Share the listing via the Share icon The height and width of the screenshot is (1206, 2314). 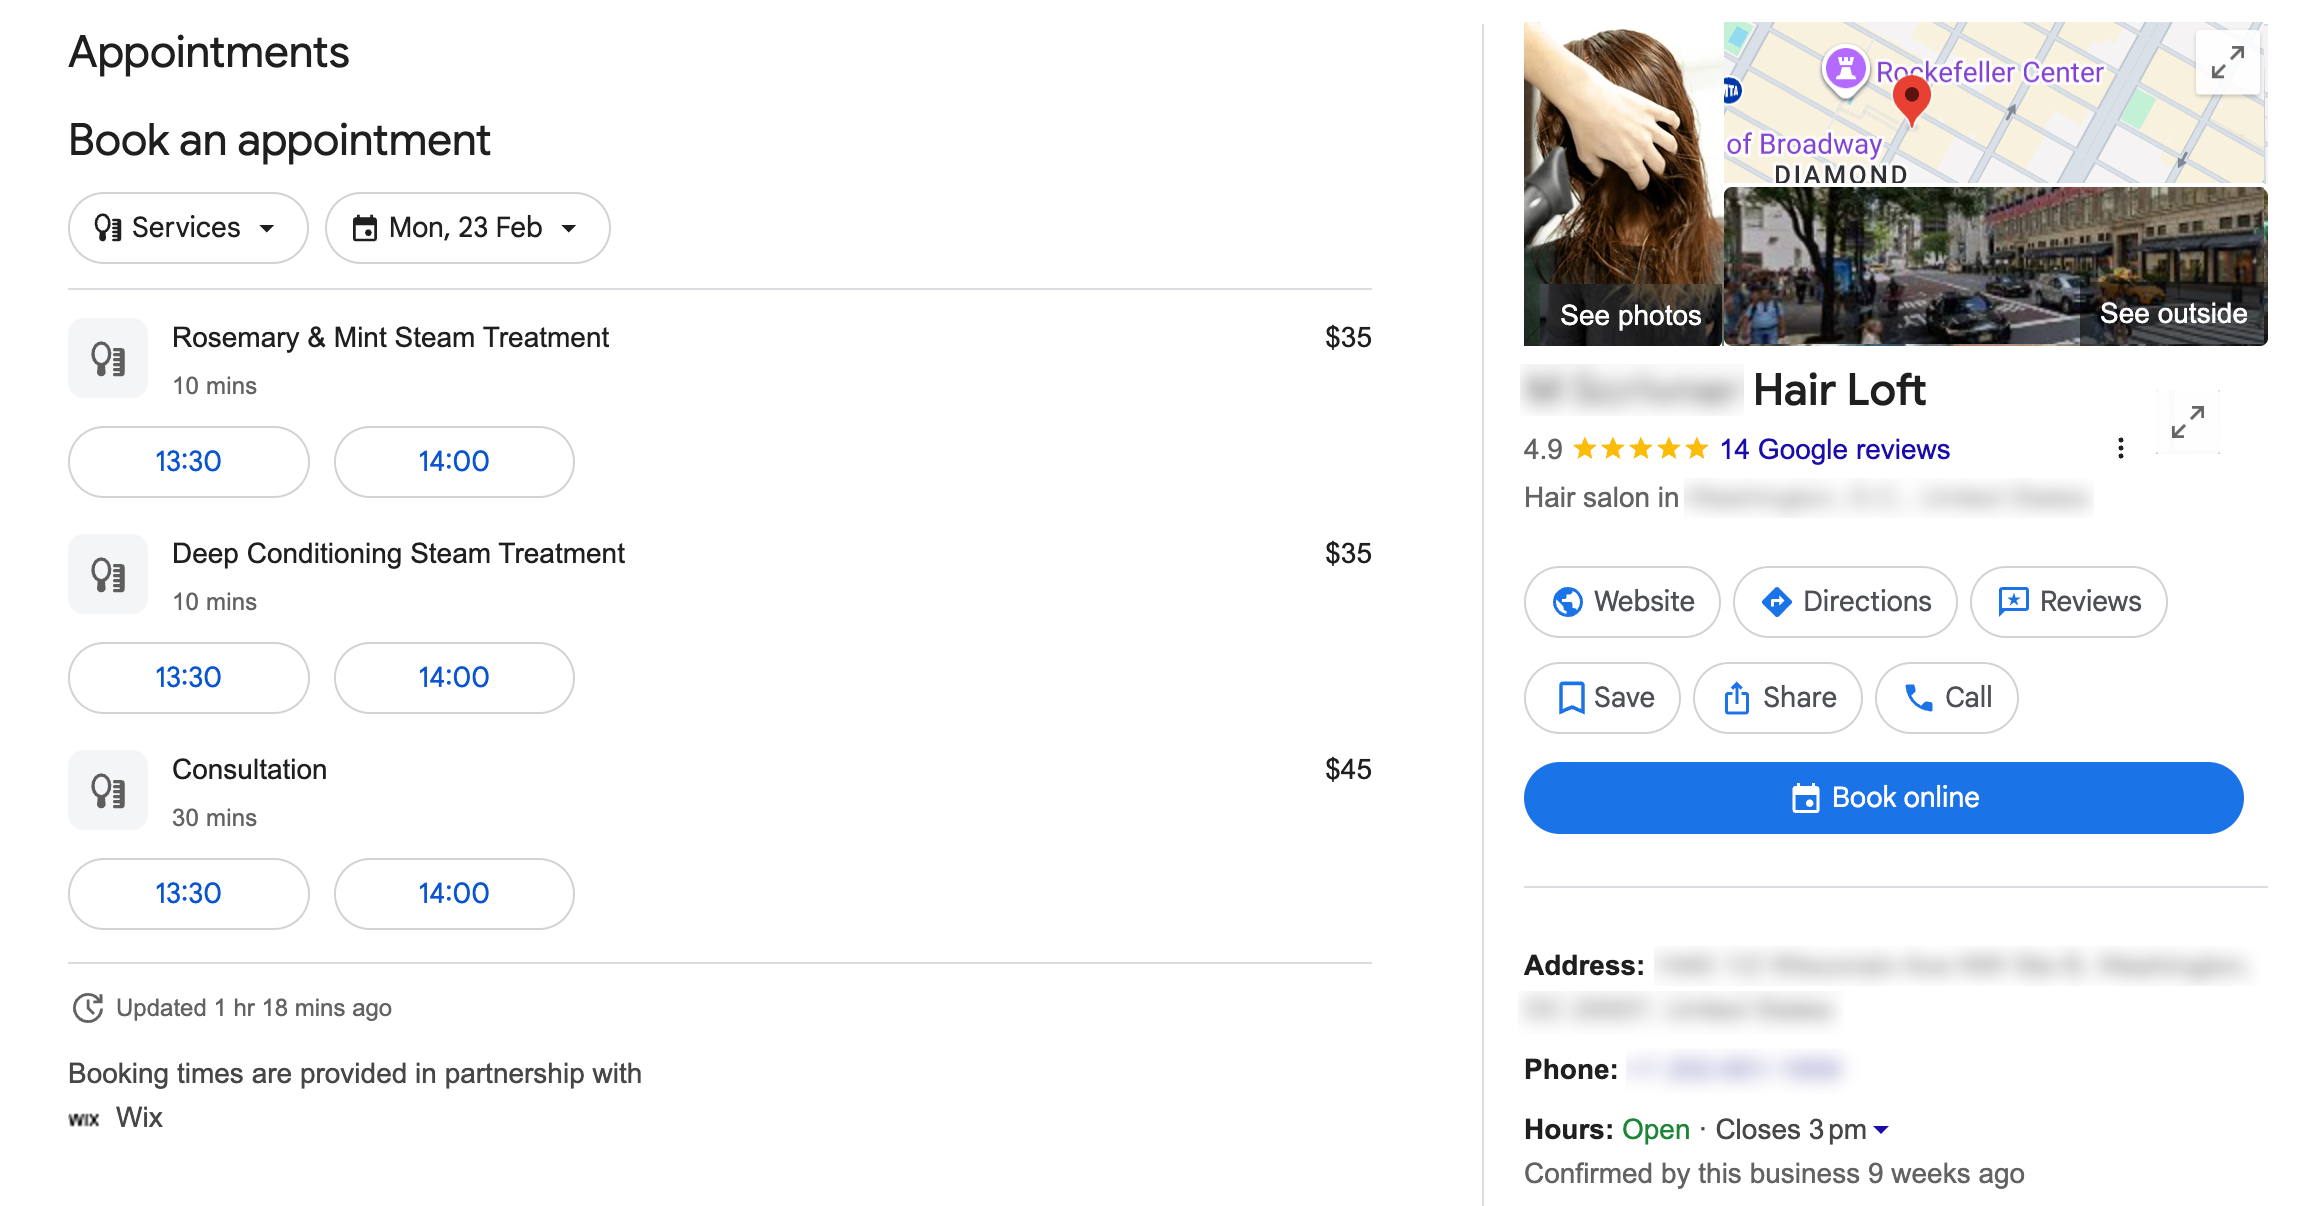1737,697
